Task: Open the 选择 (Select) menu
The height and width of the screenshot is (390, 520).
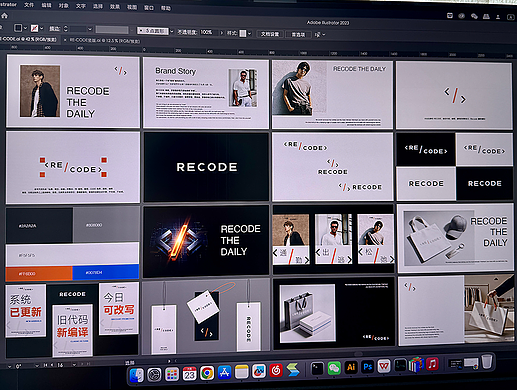Action: tap(98, 6)
